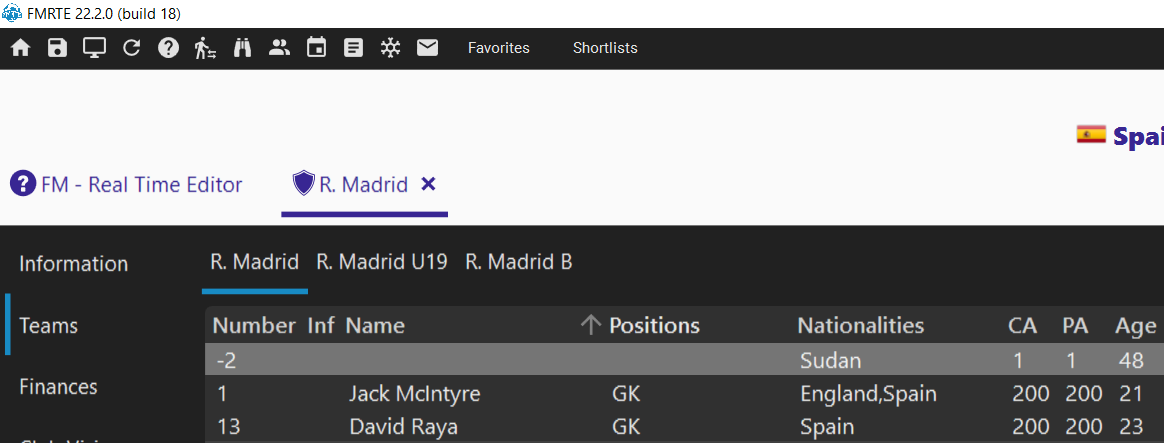1164x443 pixels.
Task: Open the Finances sidebar section
Action: click(x=59, y=387)
